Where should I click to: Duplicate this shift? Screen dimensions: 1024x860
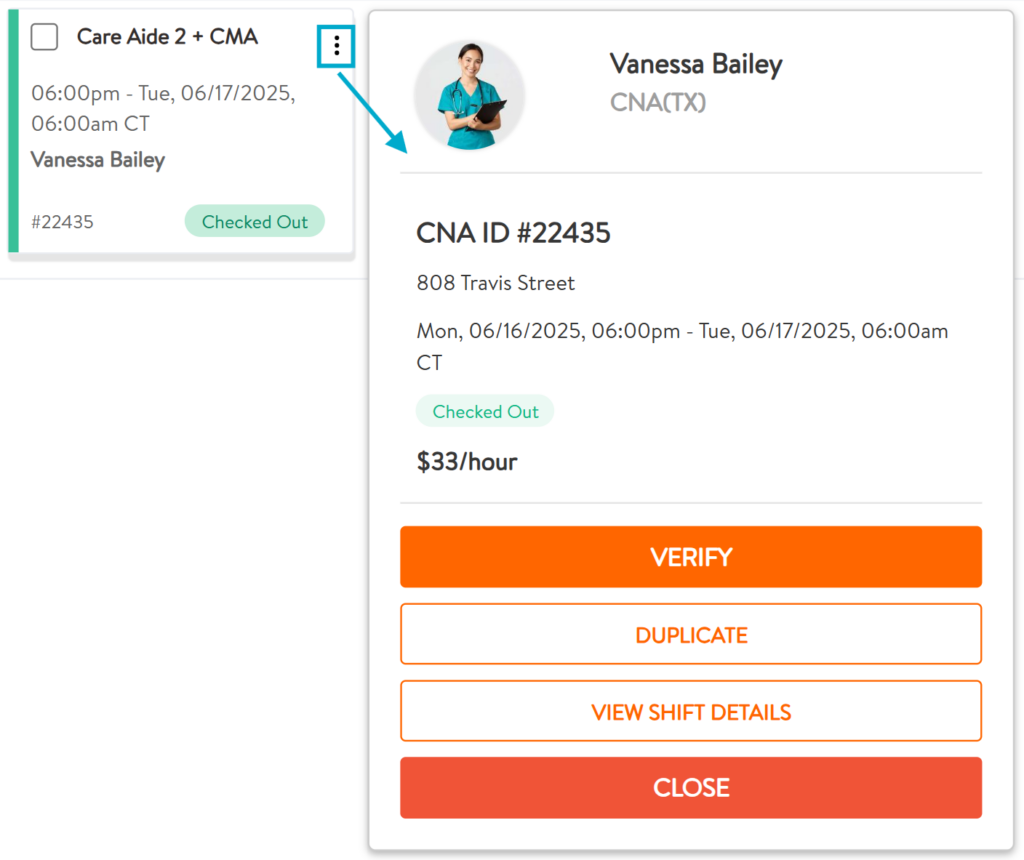[691, 634]
